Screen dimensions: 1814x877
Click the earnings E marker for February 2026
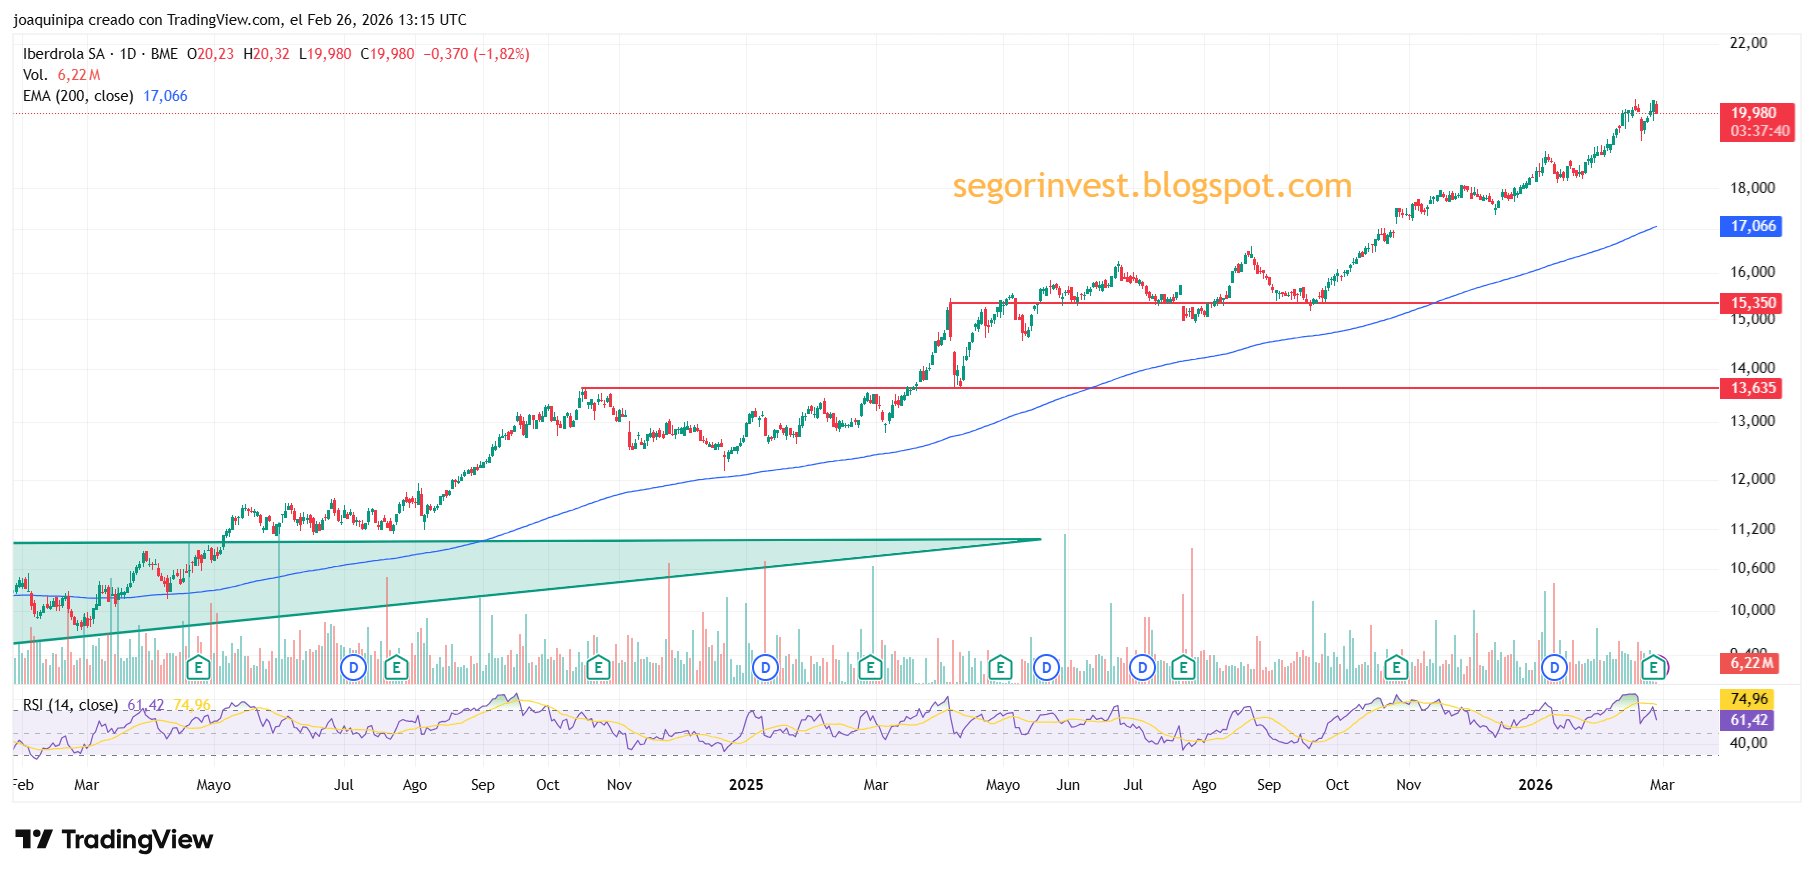[x=1654, y=667]
